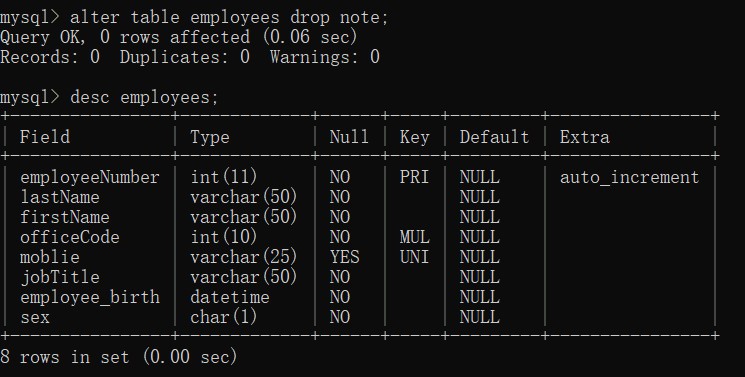Select the 'Query OK, 0 rows affected' line
This screenshot has width=745, height=377.
[x=179, y=38]
